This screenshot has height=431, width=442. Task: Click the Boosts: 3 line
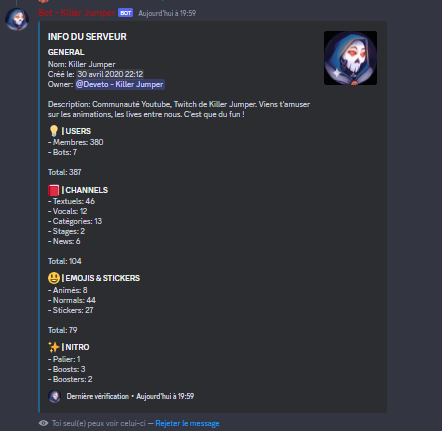point(67,369)
